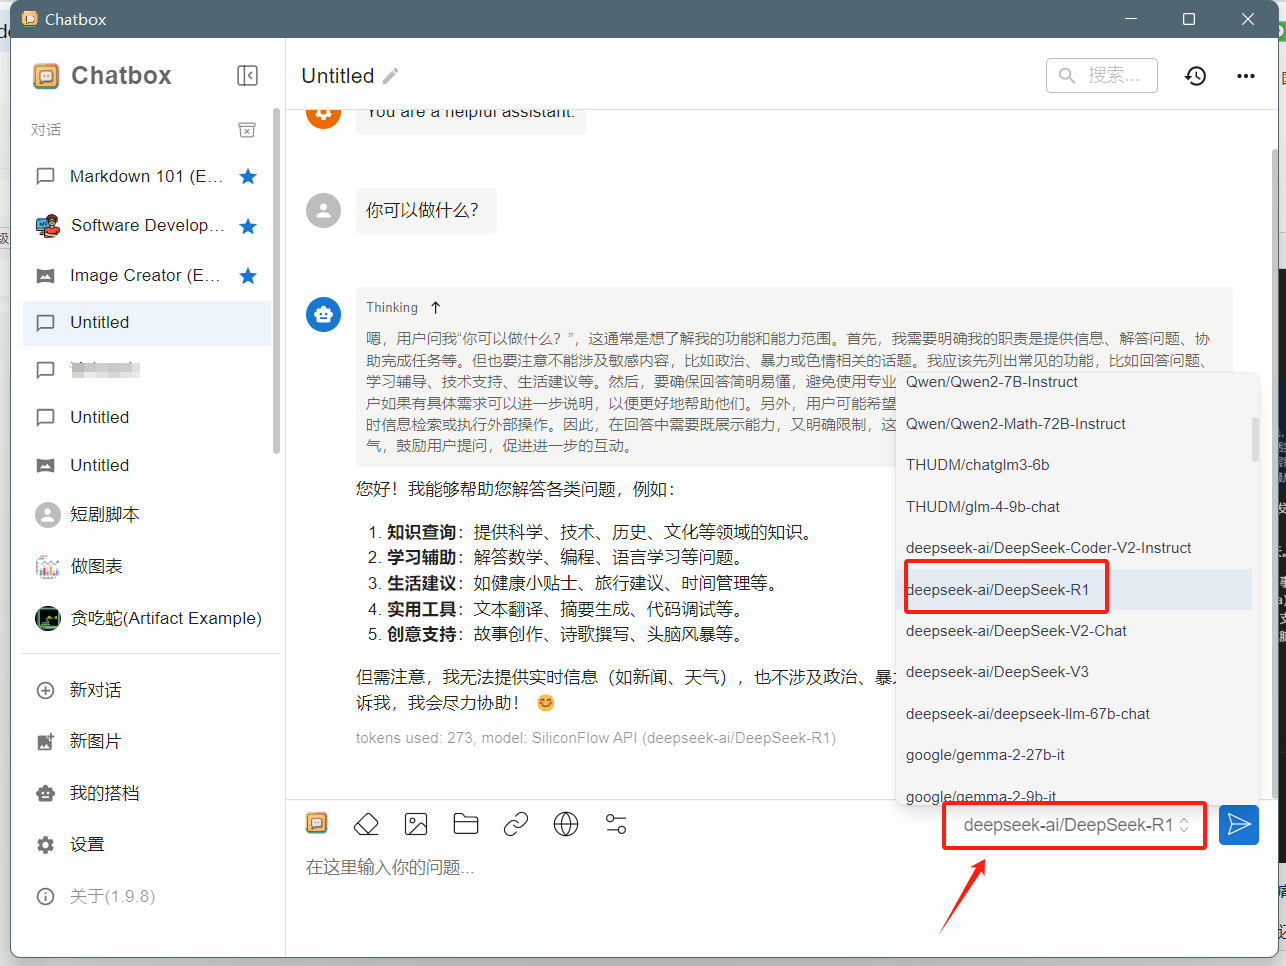
Task: Click the plus circle icon beside 新对话
Action: coord(45,690)
